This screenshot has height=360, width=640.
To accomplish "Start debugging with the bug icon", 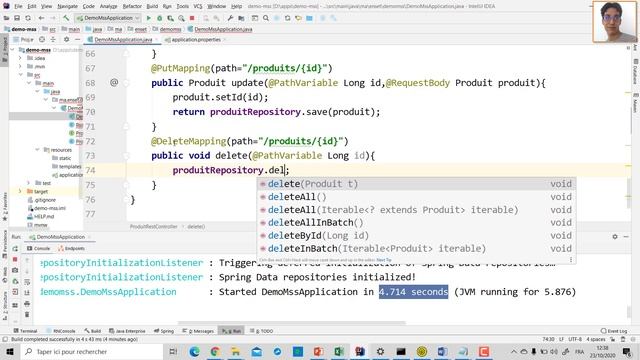I will click(x=160, y=18).
